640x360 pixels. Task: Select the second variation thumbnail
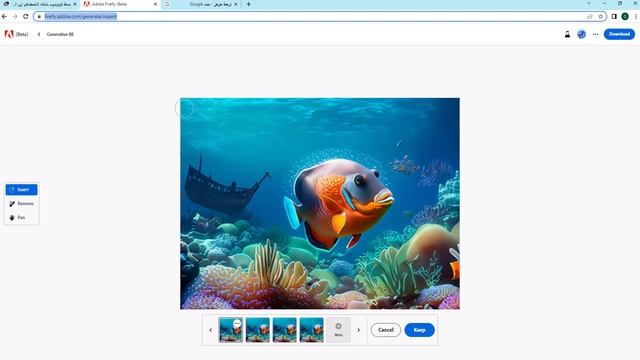[x=258, y=330]
